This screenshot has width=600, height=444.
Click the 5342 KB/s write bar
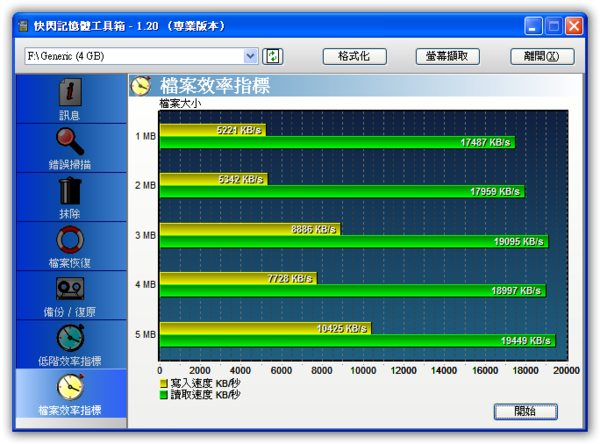pyautogui.click(x=214, y=179)
